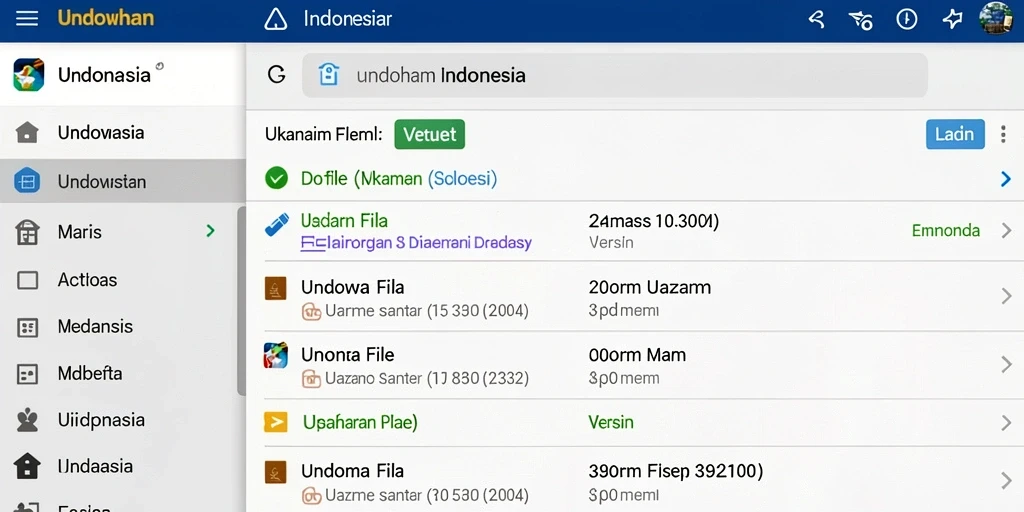Click the yellow arrow icon beside Upaharan Plae)
The height and width of the screenshot is (512, 1024).
click(276, 423)
